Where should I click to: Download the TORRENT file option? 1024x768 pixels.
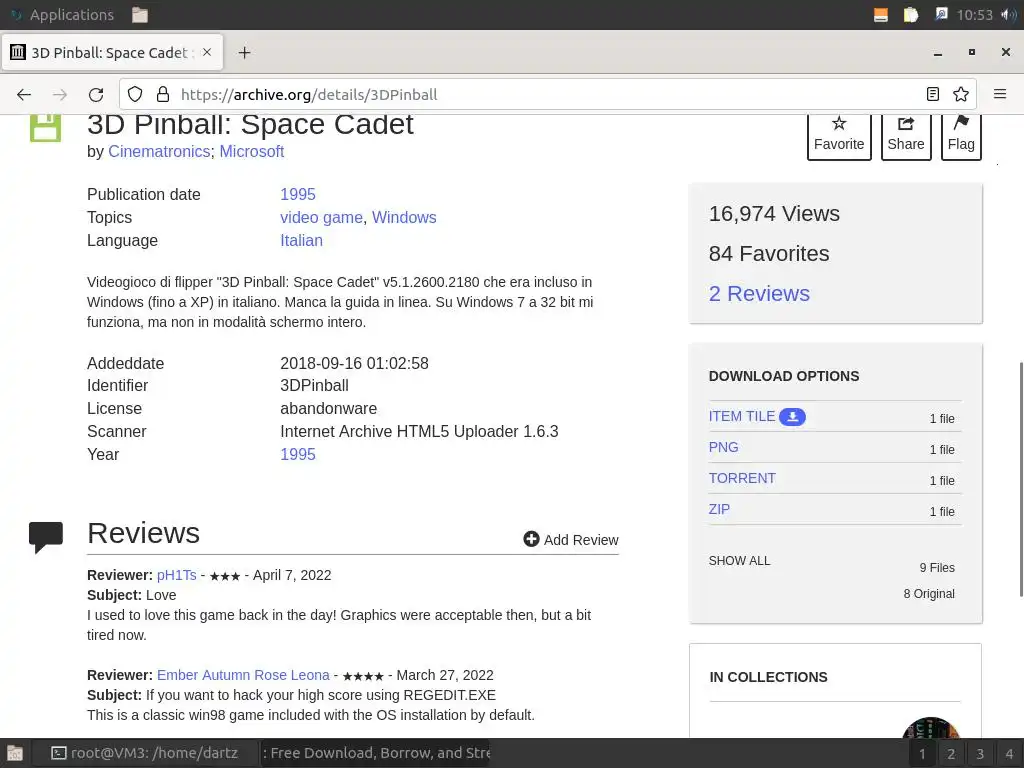coord(742,478)
